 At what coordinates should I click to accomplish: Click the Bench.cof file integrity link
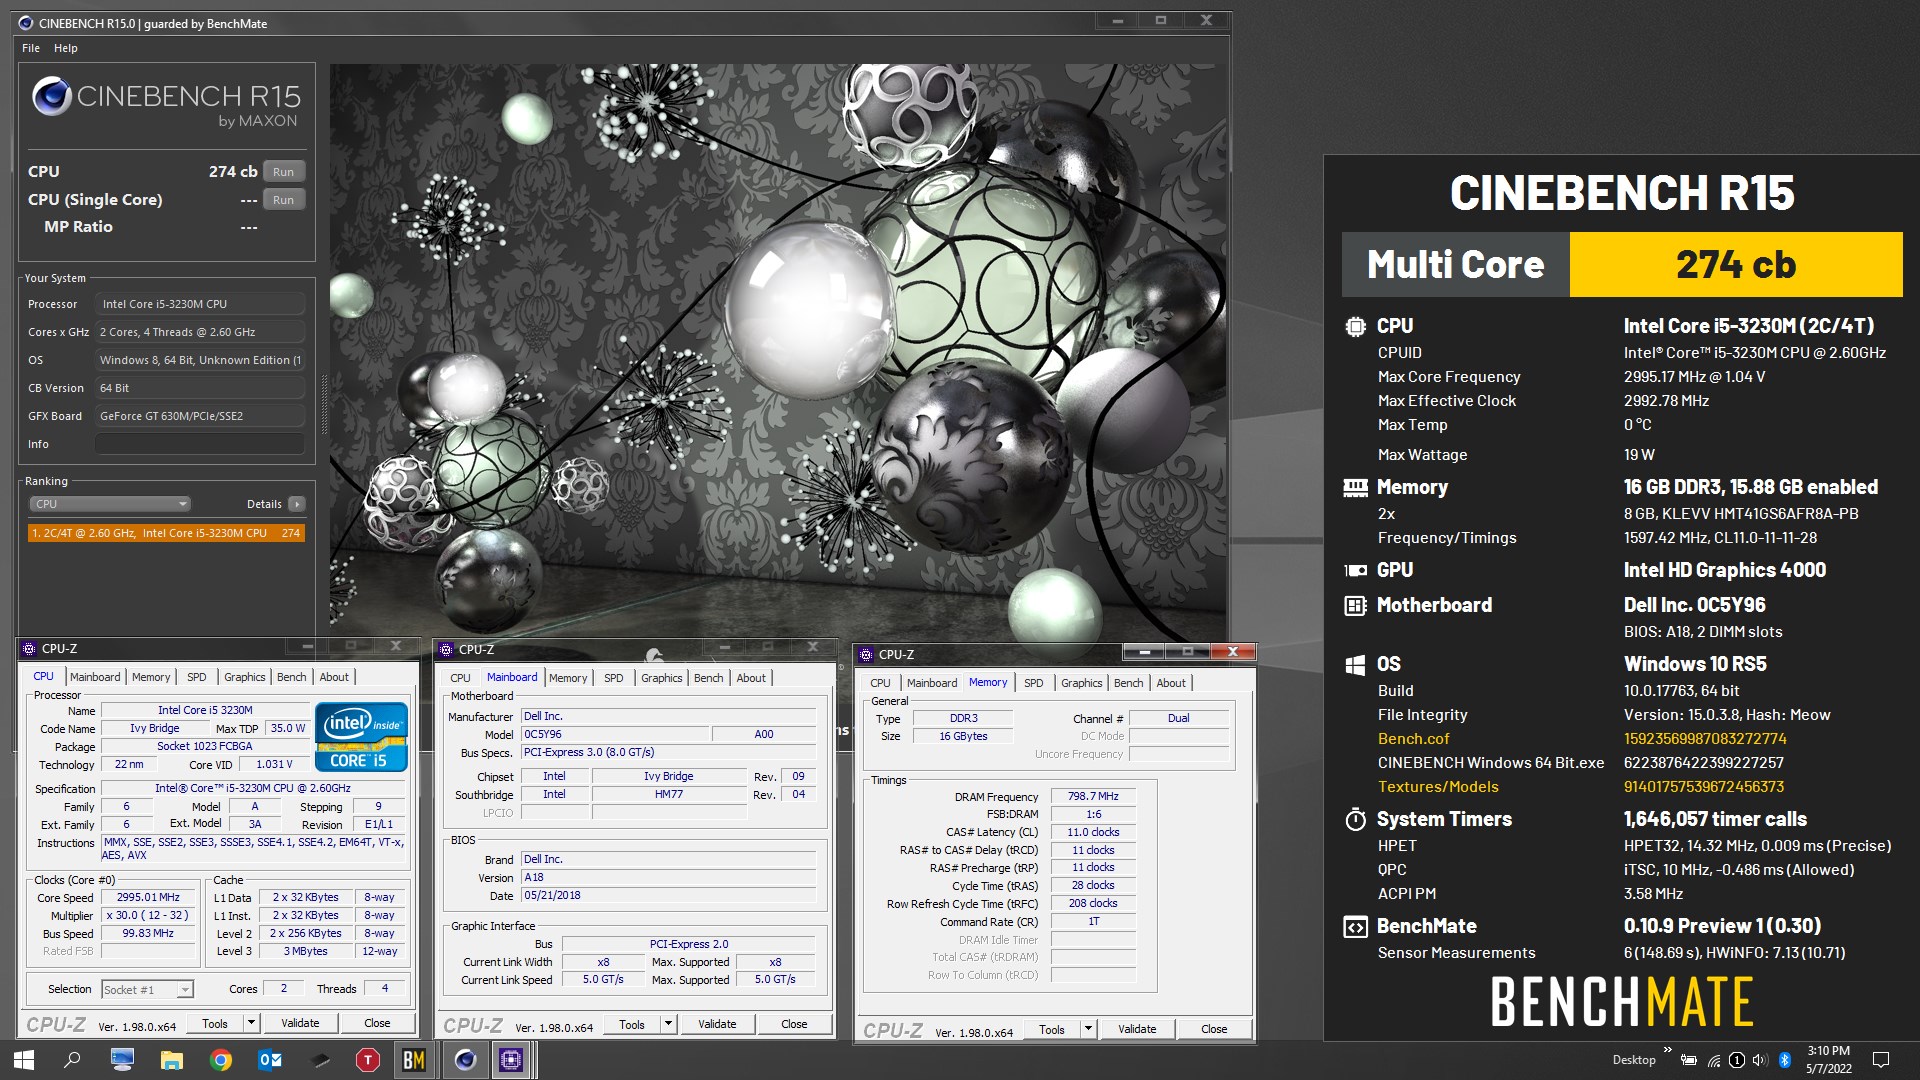coord(1413,739)
